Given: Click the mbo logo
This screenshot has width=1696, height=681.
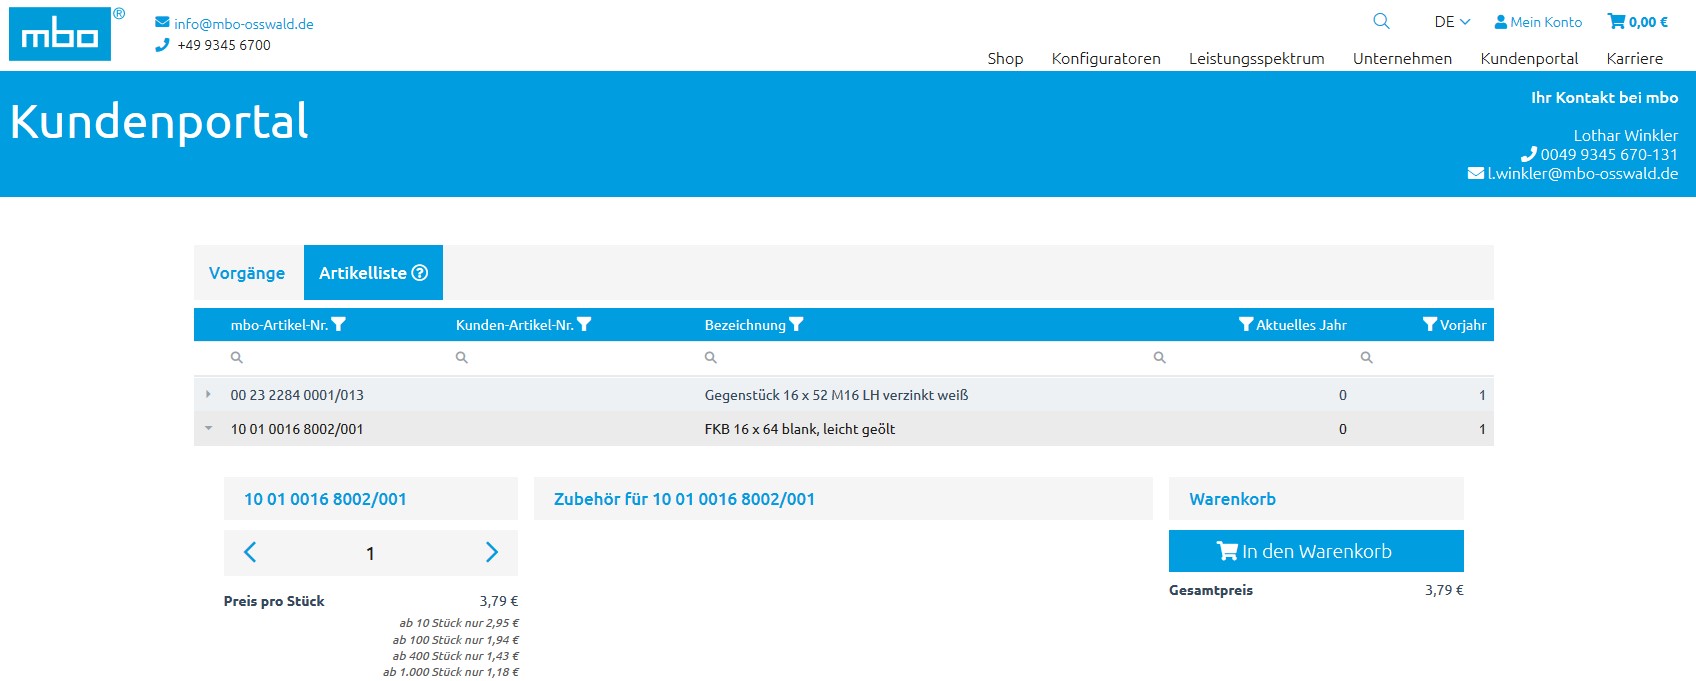Looking at the screenshot, I should pos(60,34).
